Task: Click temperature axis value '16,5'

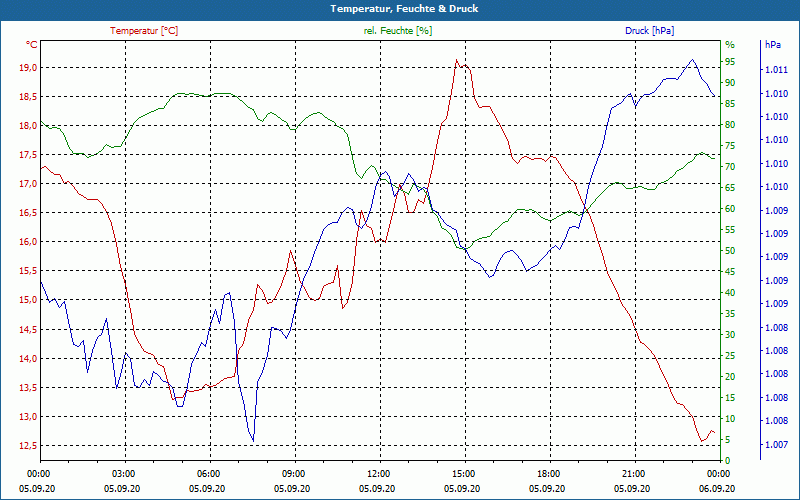Action: coord(28,213)
